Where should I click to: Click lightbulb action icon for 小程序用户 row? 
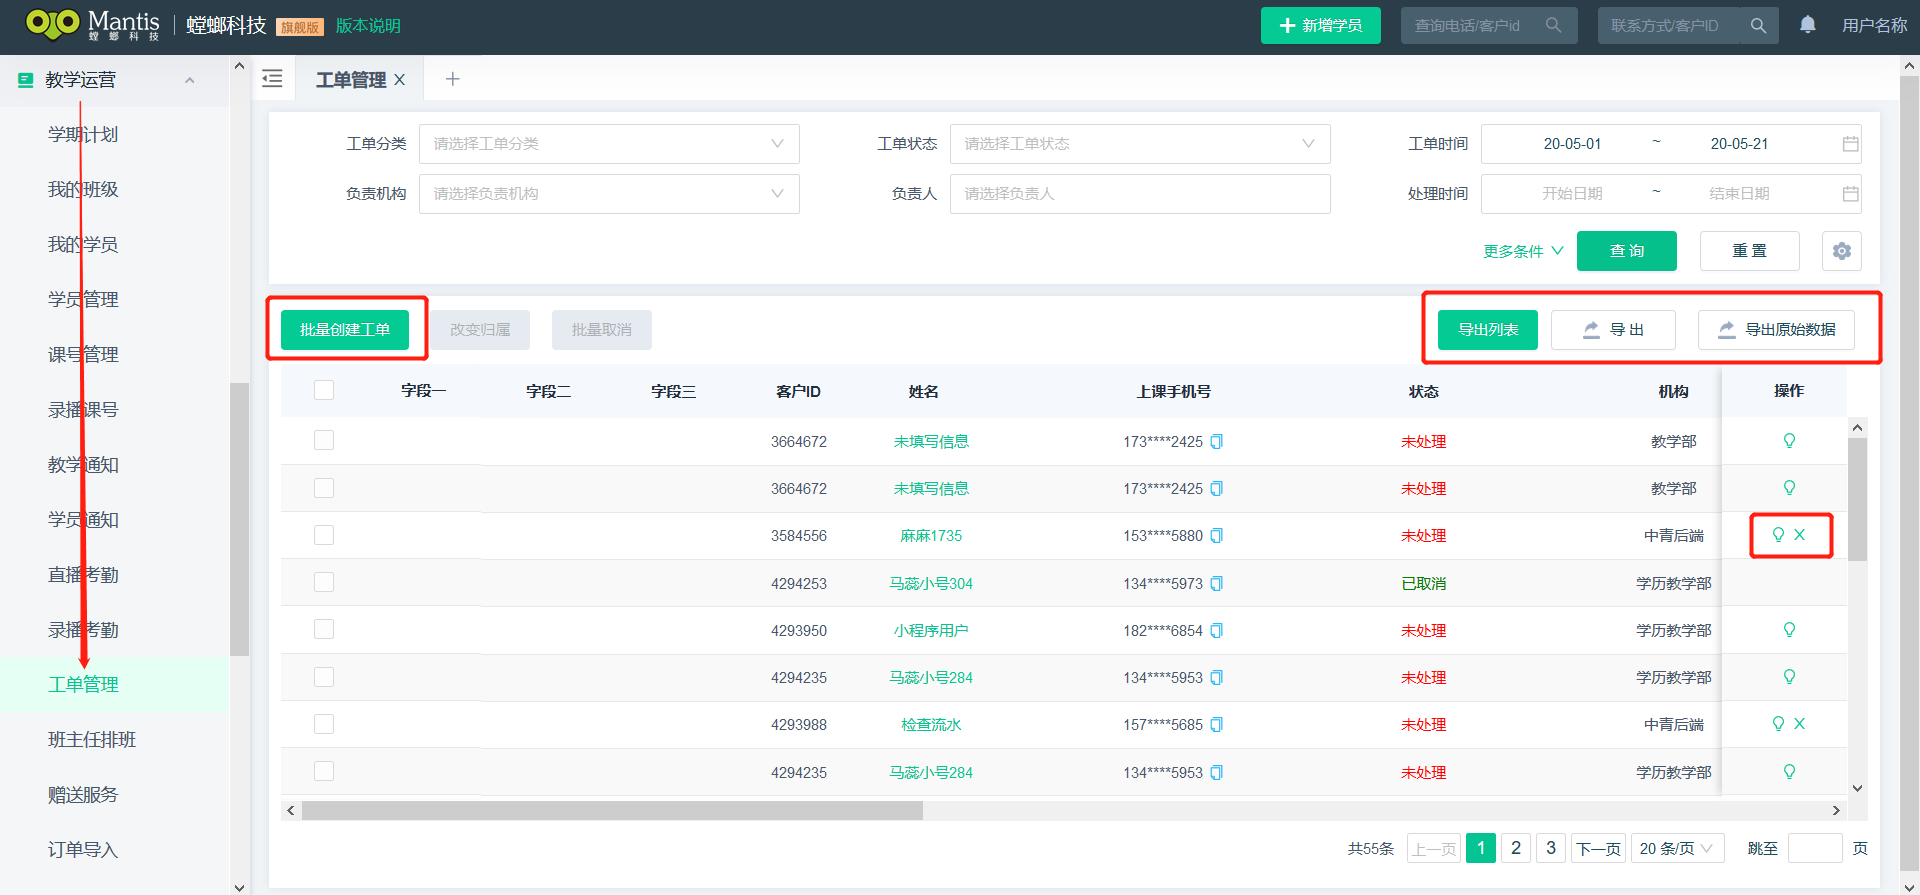(x=1789, y=630)
